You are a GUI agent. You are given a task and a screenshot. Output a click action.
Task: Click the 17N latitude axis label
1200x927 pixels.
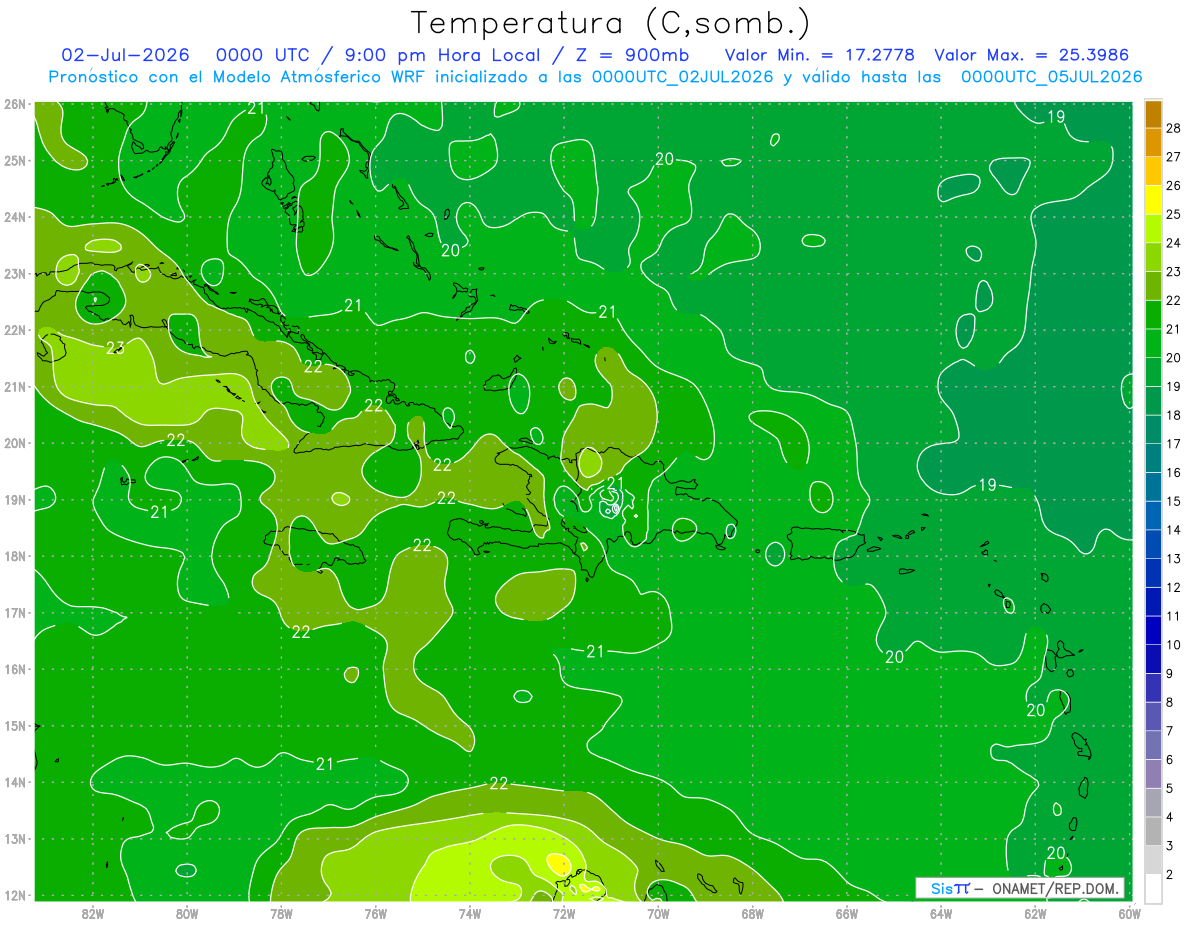[x=14, y=612]
